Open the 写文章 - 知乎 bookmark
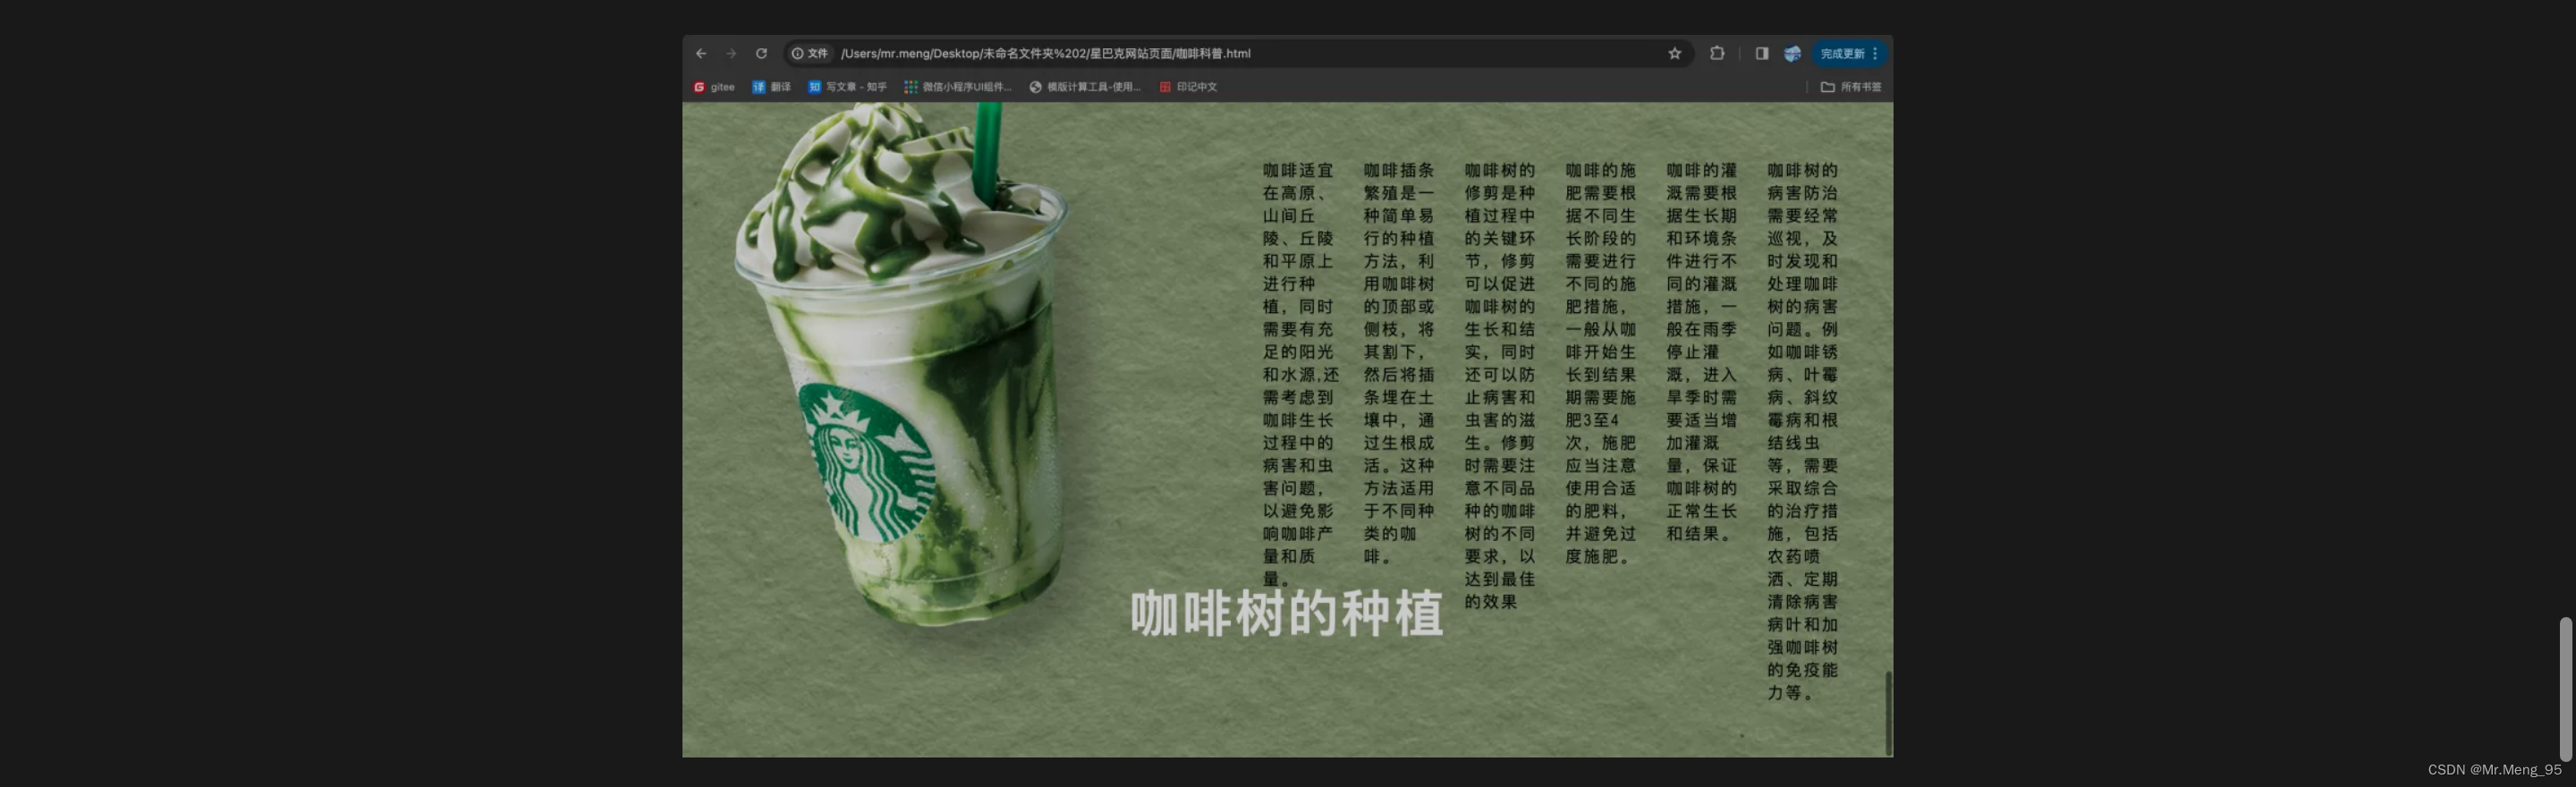Image resolution: width=2576 pixels, height=787 pixels. pyautogui.click(x=847, y=87)
